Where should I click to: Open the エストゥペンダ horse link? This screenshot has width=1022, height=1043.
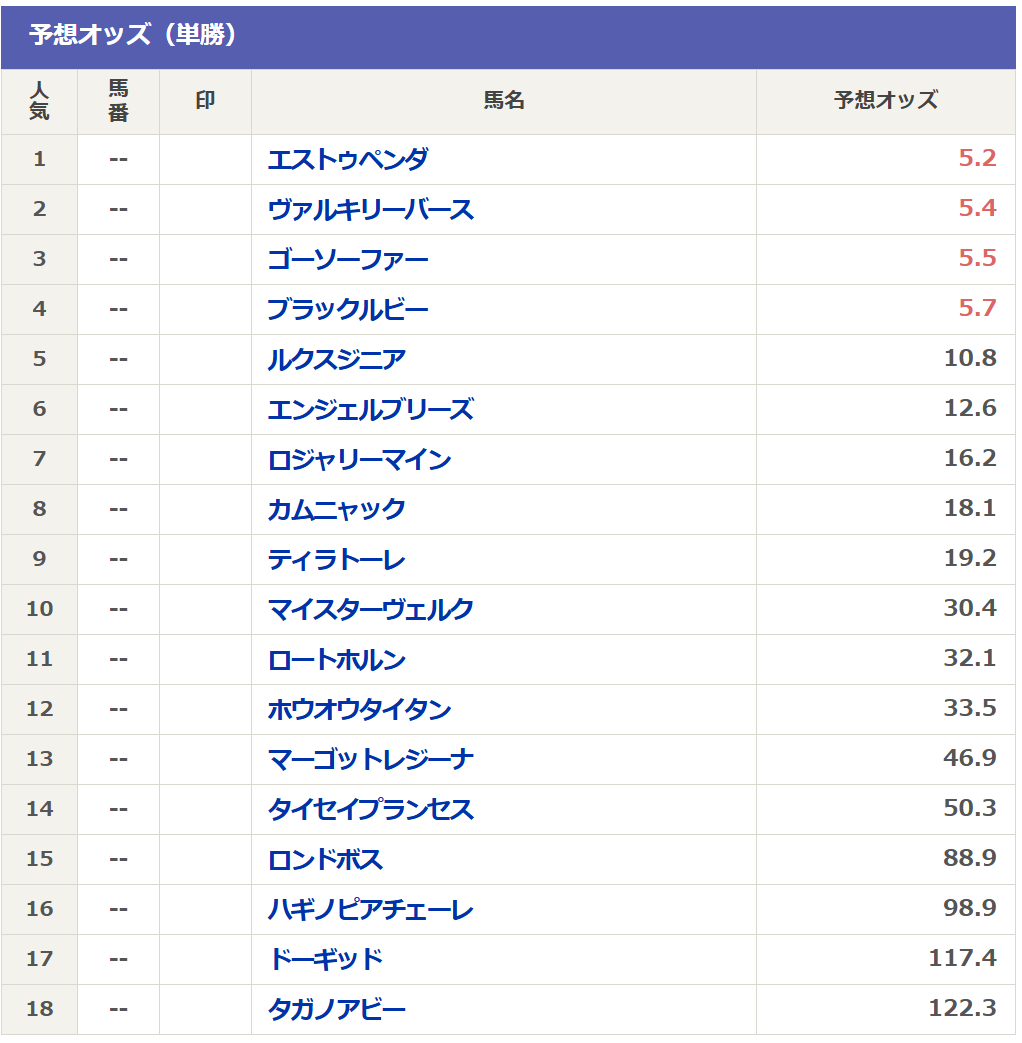coord(348,159)
